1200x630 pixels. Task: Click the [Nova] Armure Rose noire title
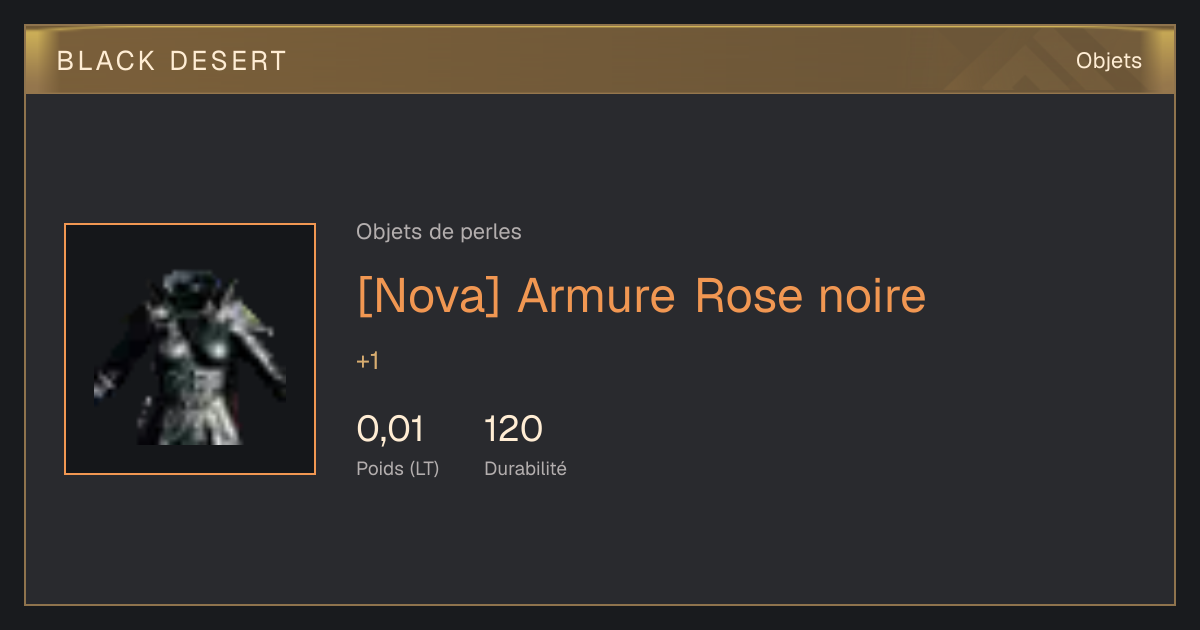[641, 295]
